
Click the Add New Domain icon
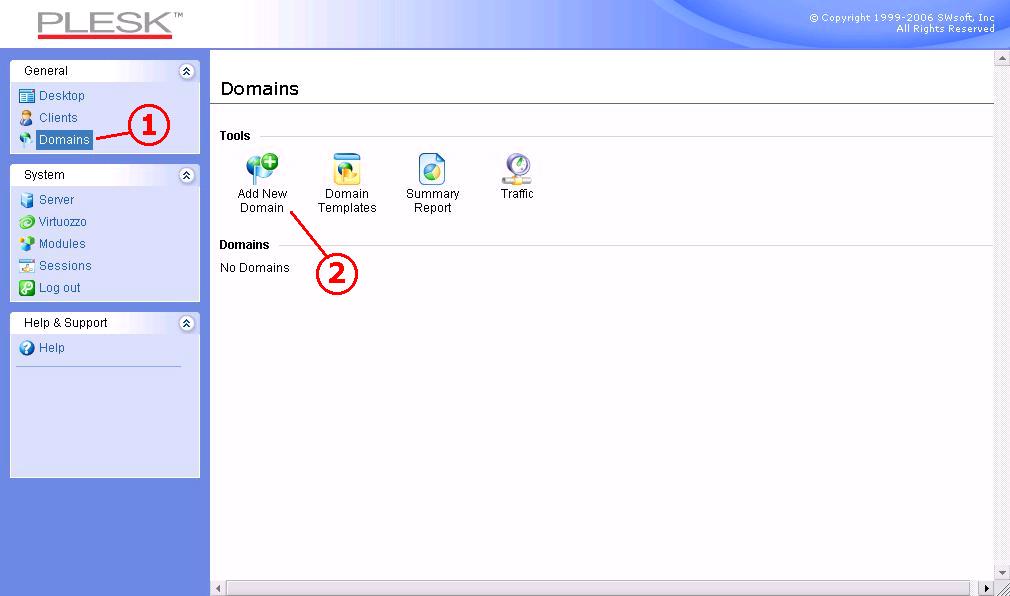point(262,168)
